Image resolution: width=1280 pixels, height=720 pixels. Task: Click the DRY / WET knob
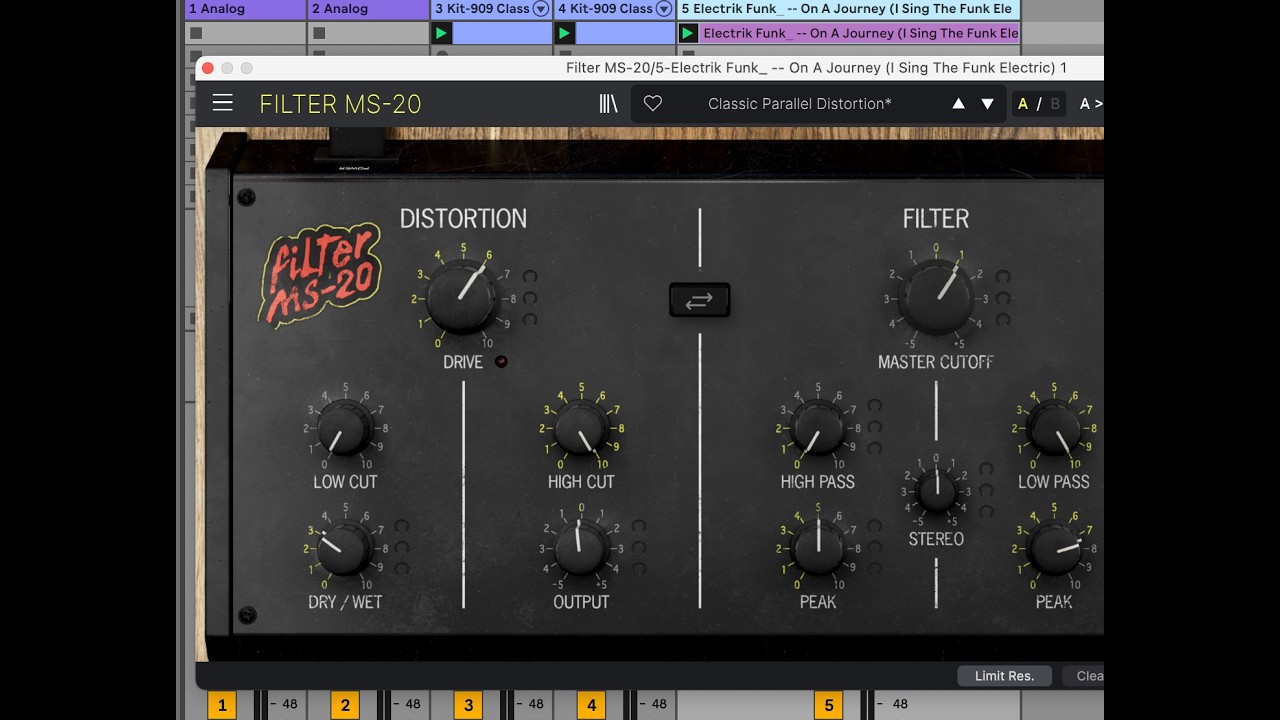(345, 549)
